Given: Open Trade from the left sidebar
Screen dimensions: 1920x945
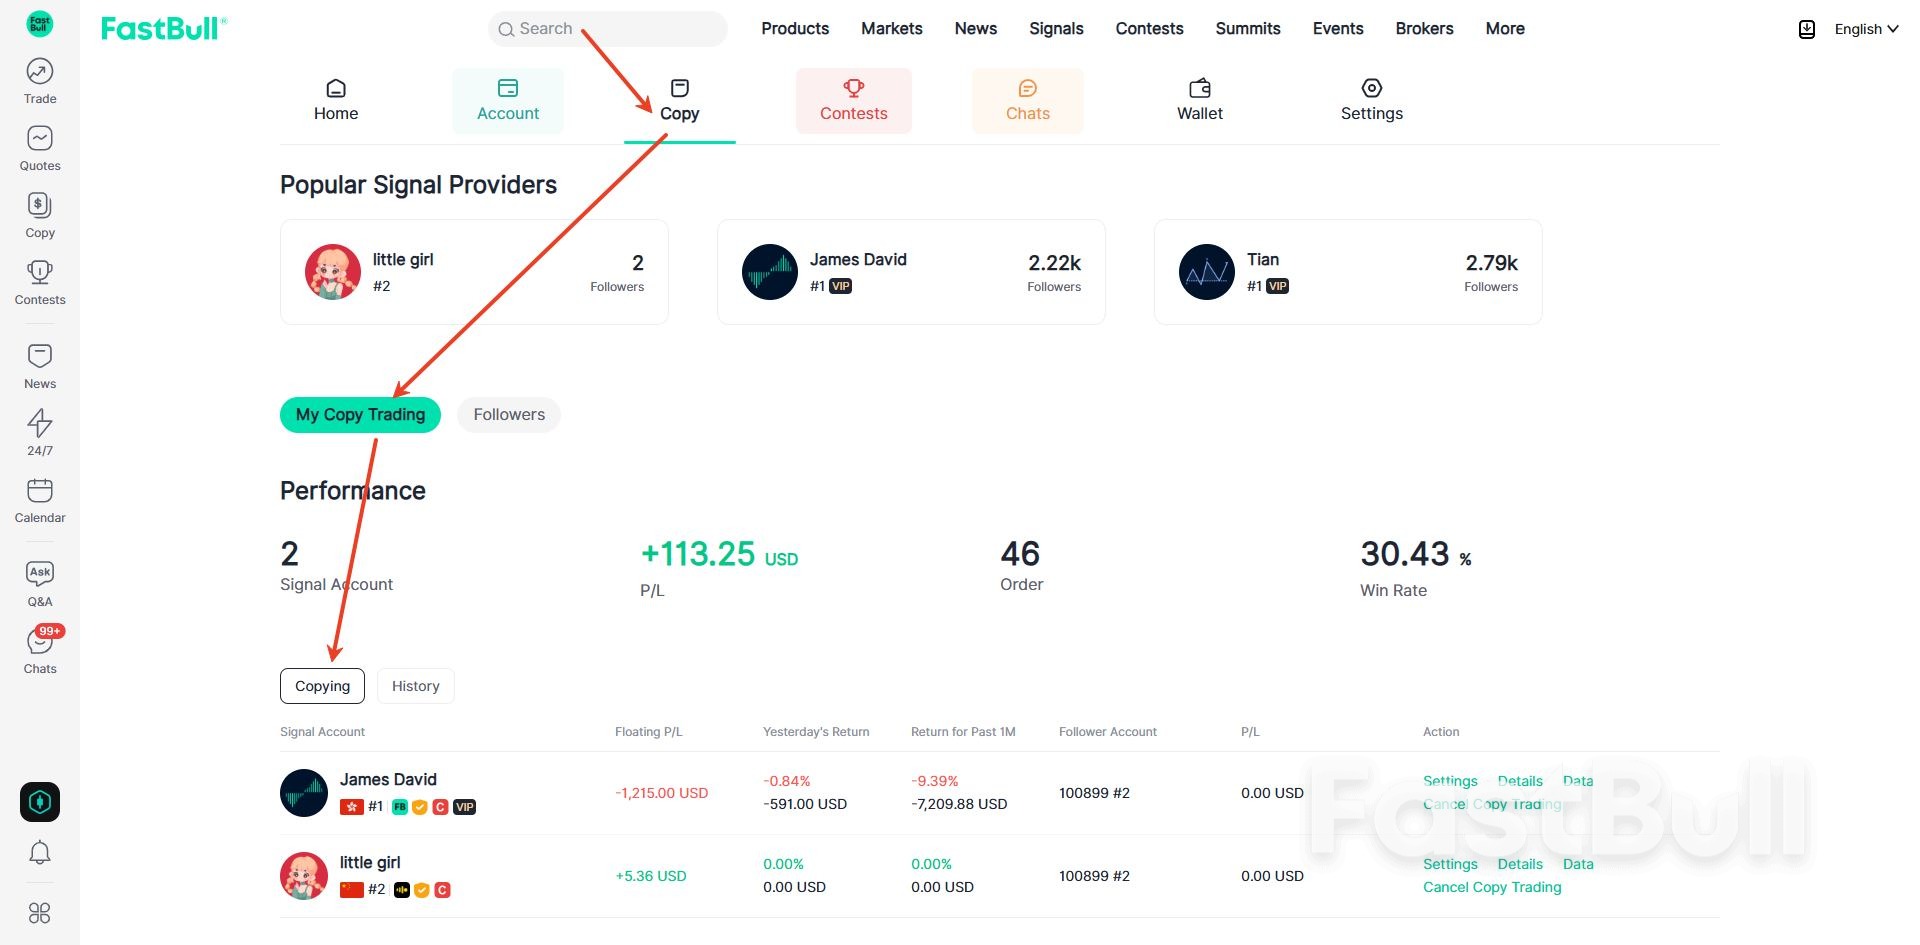Looking at the screenshot, I should tap(39, 78).
